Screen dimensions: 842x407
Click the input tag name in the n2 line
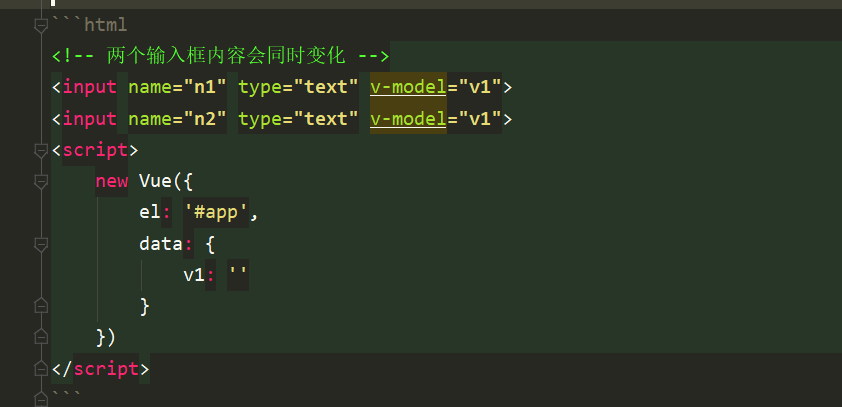90,119
